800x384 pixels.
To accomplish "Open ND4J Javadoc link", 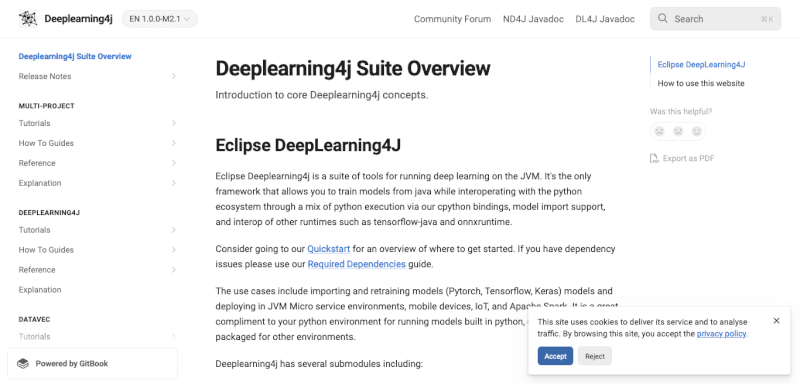I will 533,19.
